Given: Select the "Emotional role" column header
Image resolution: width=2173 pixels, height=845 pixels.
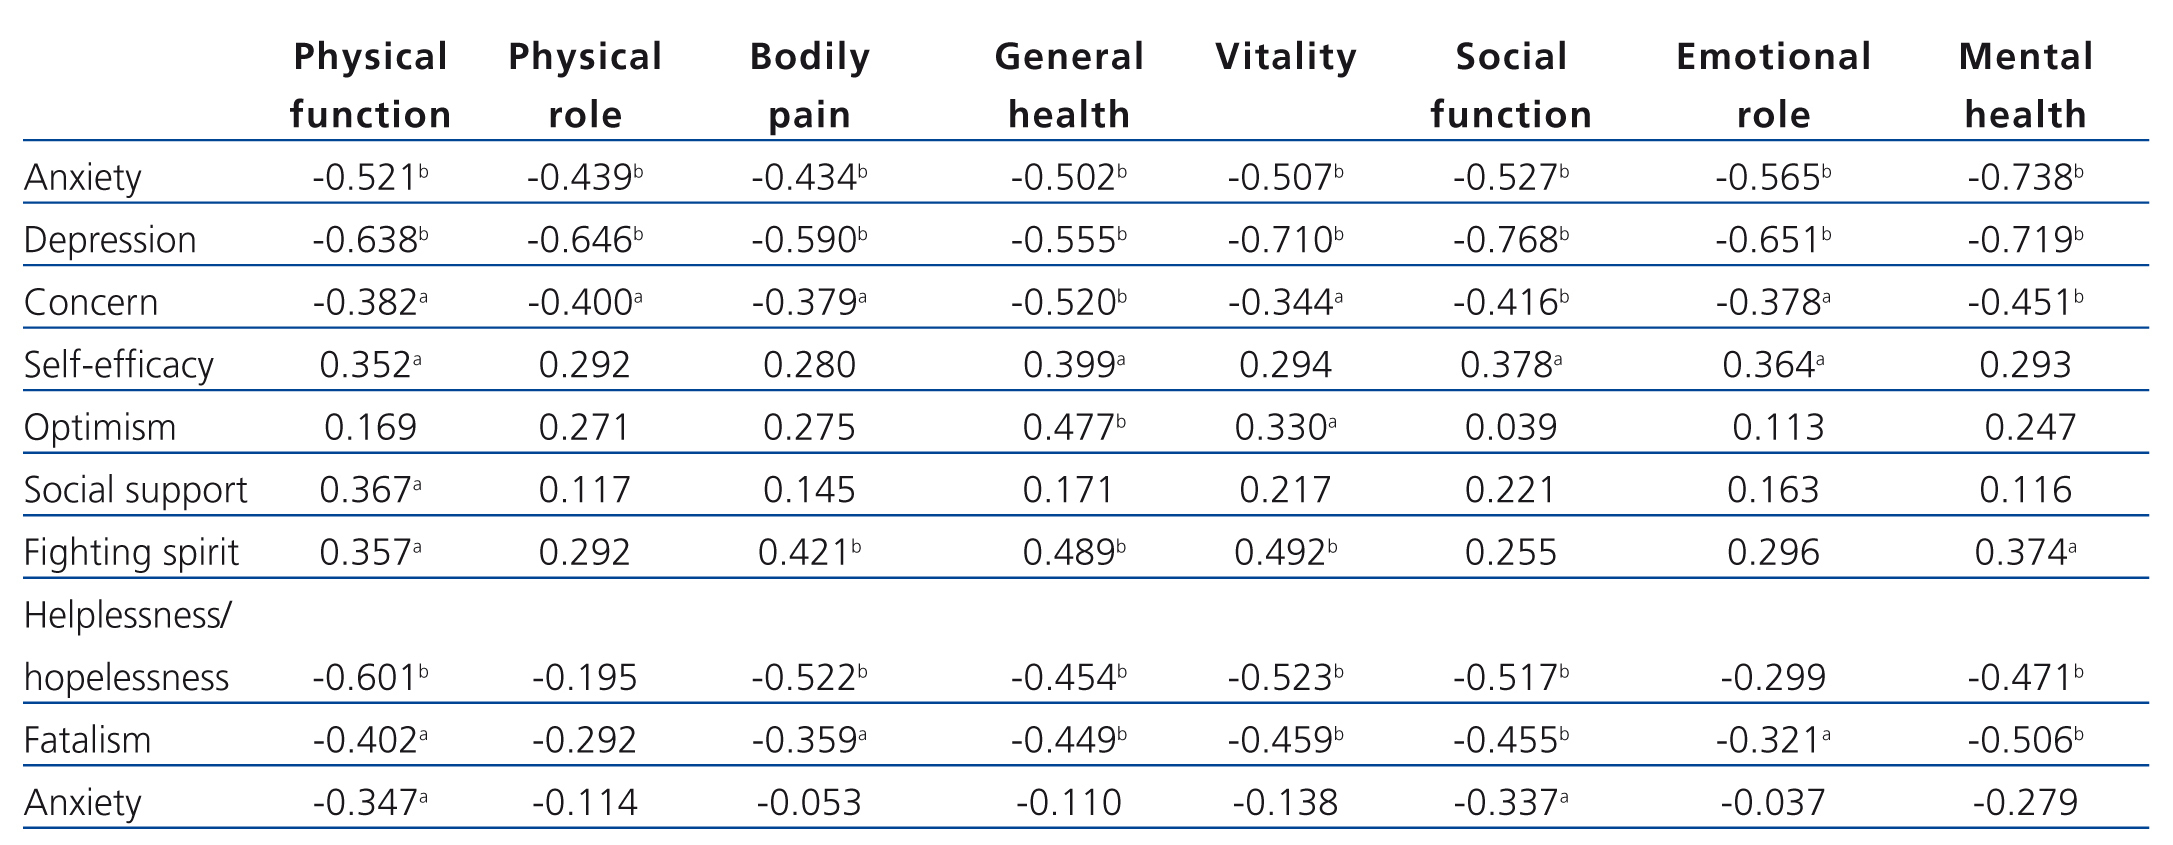Looking at the screenshot, I should click(x=1773, y=85).
